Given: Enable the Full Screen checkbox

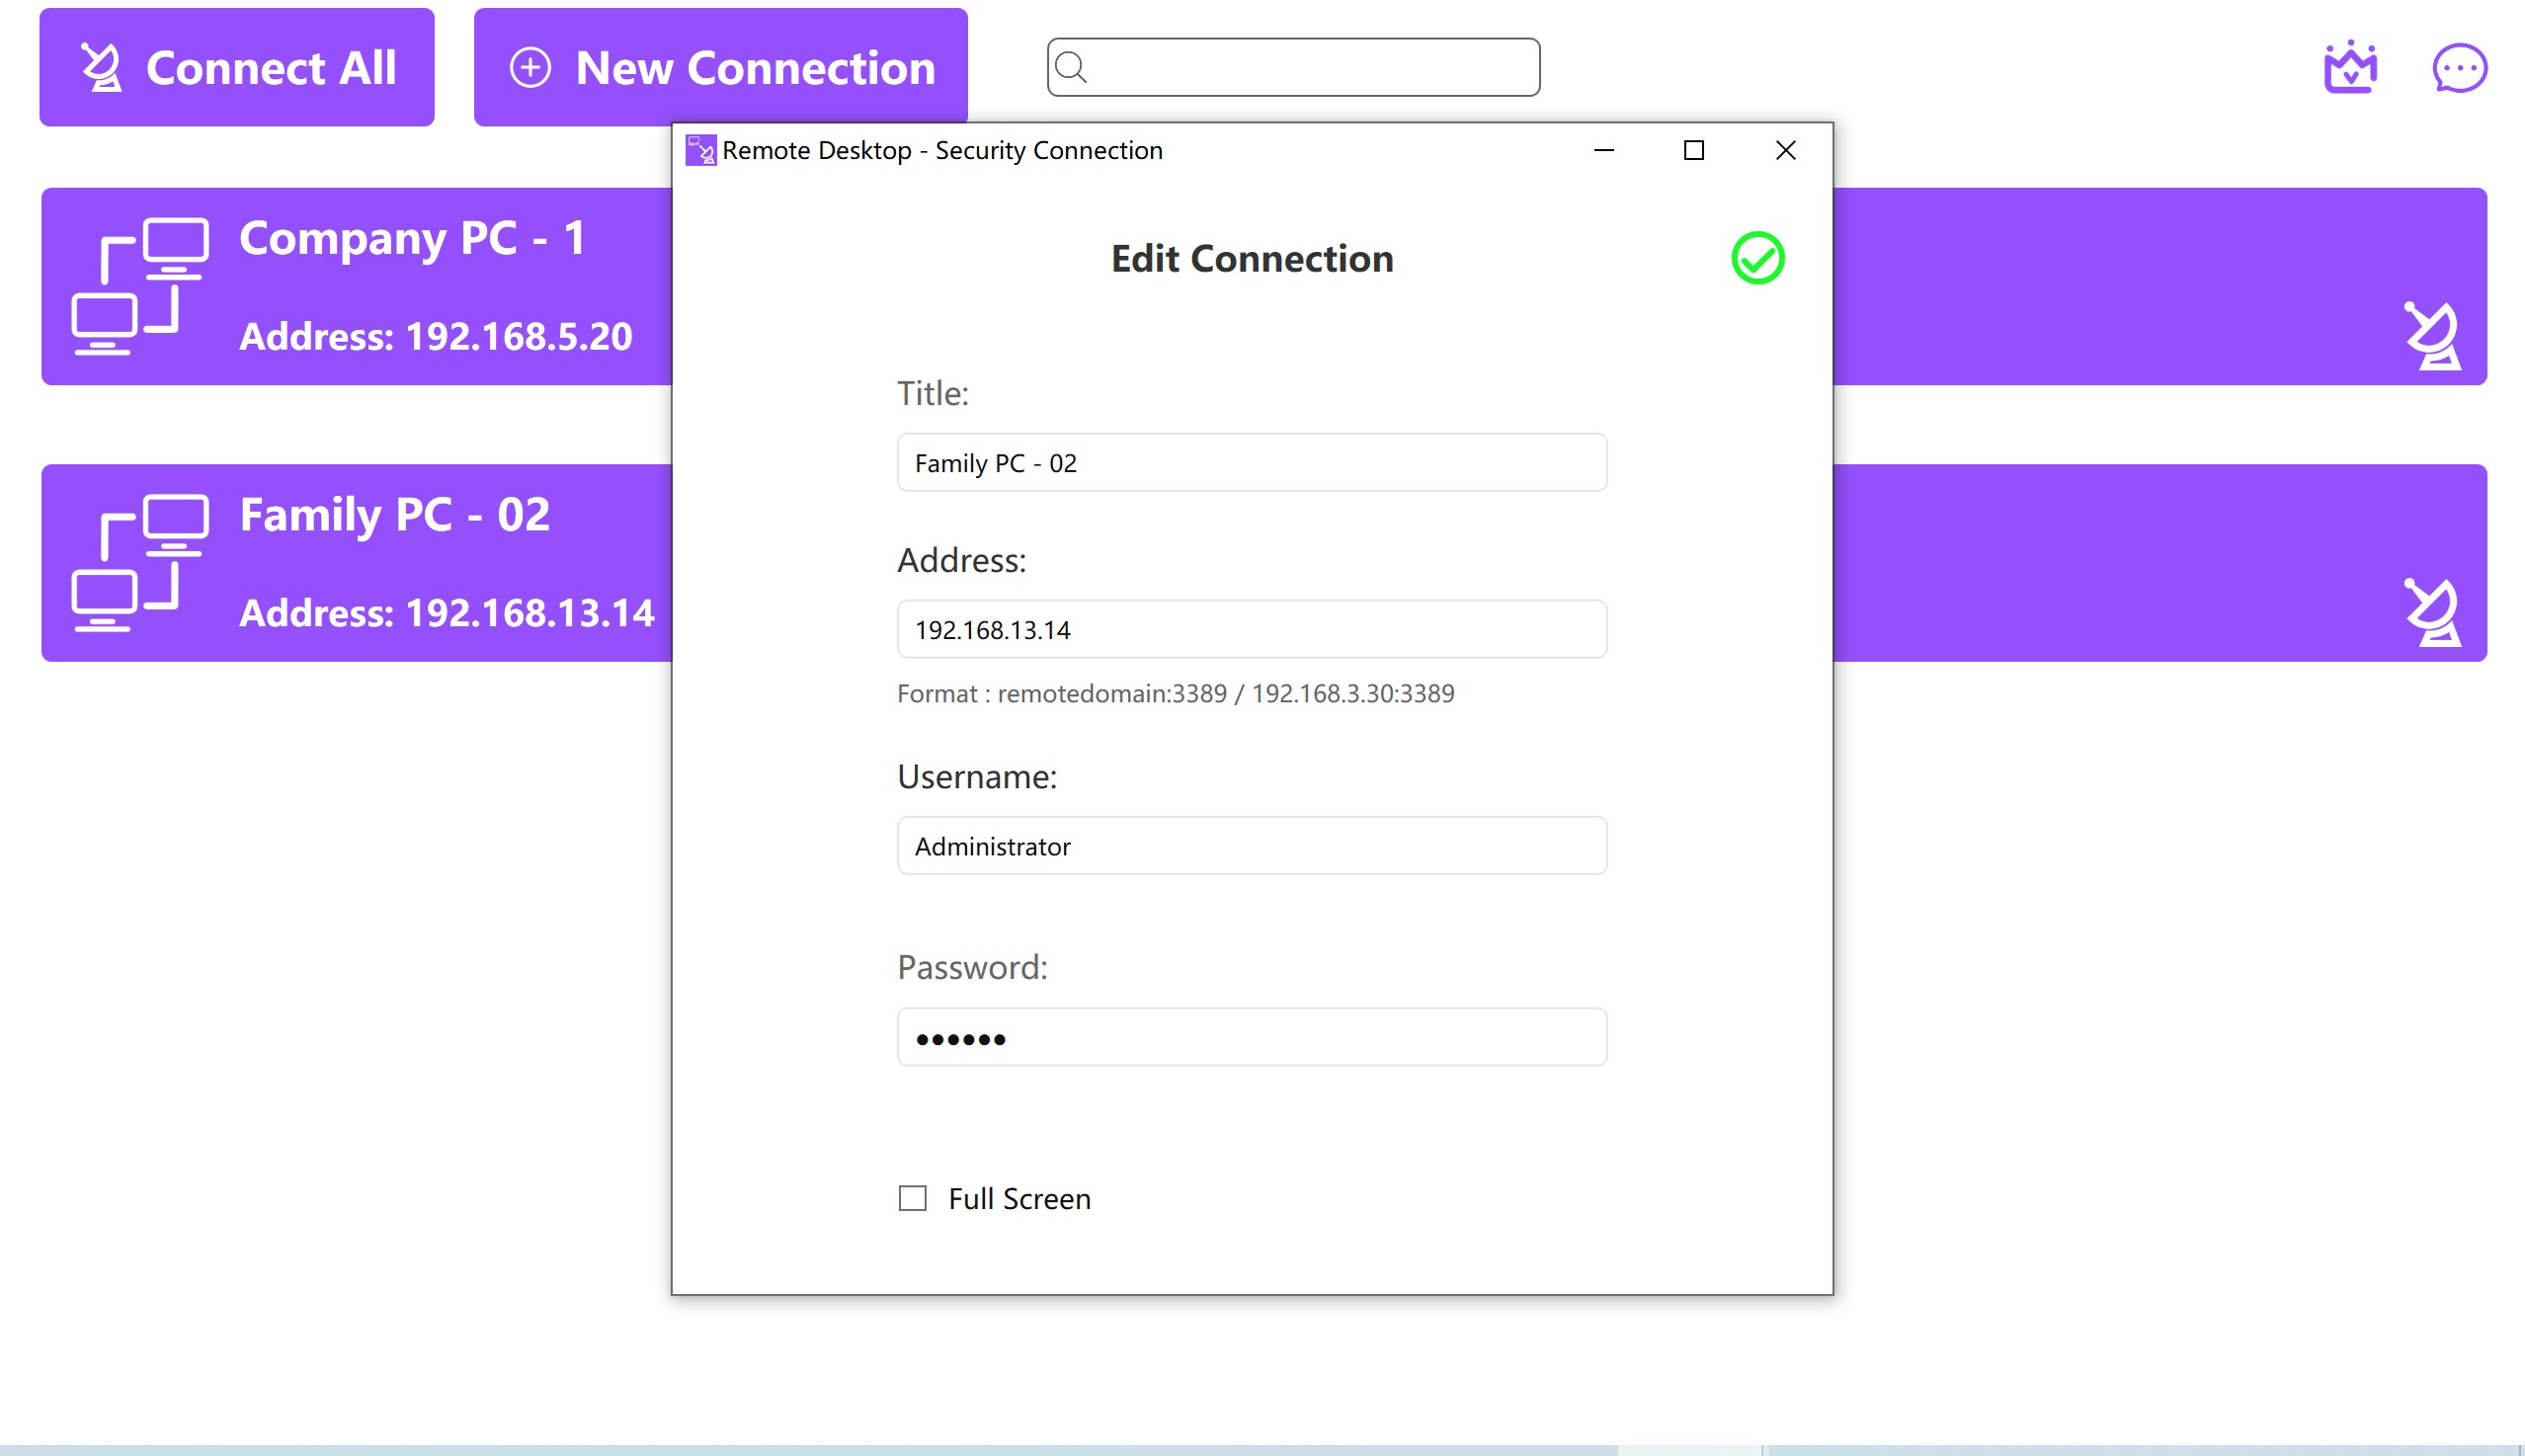Looking at the screenshot, I should [x=911, y=1198].
